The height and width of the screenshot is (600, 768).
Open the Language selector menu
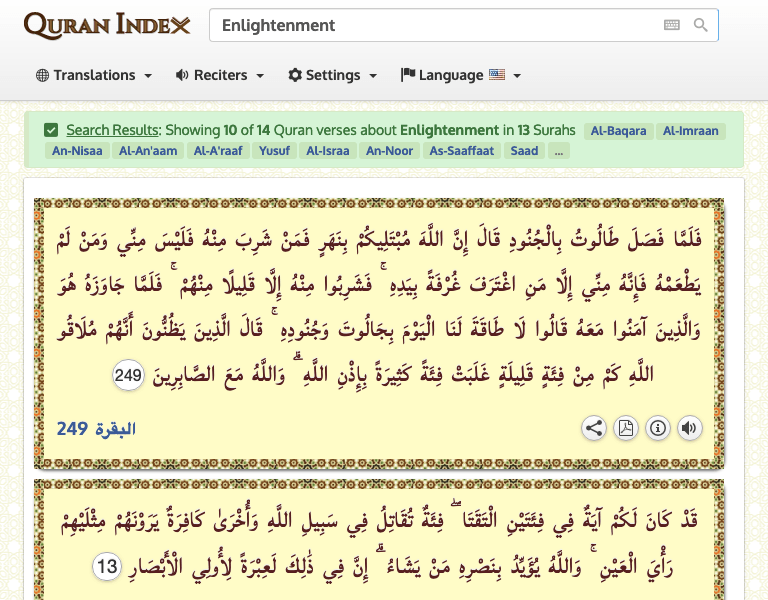461,75
